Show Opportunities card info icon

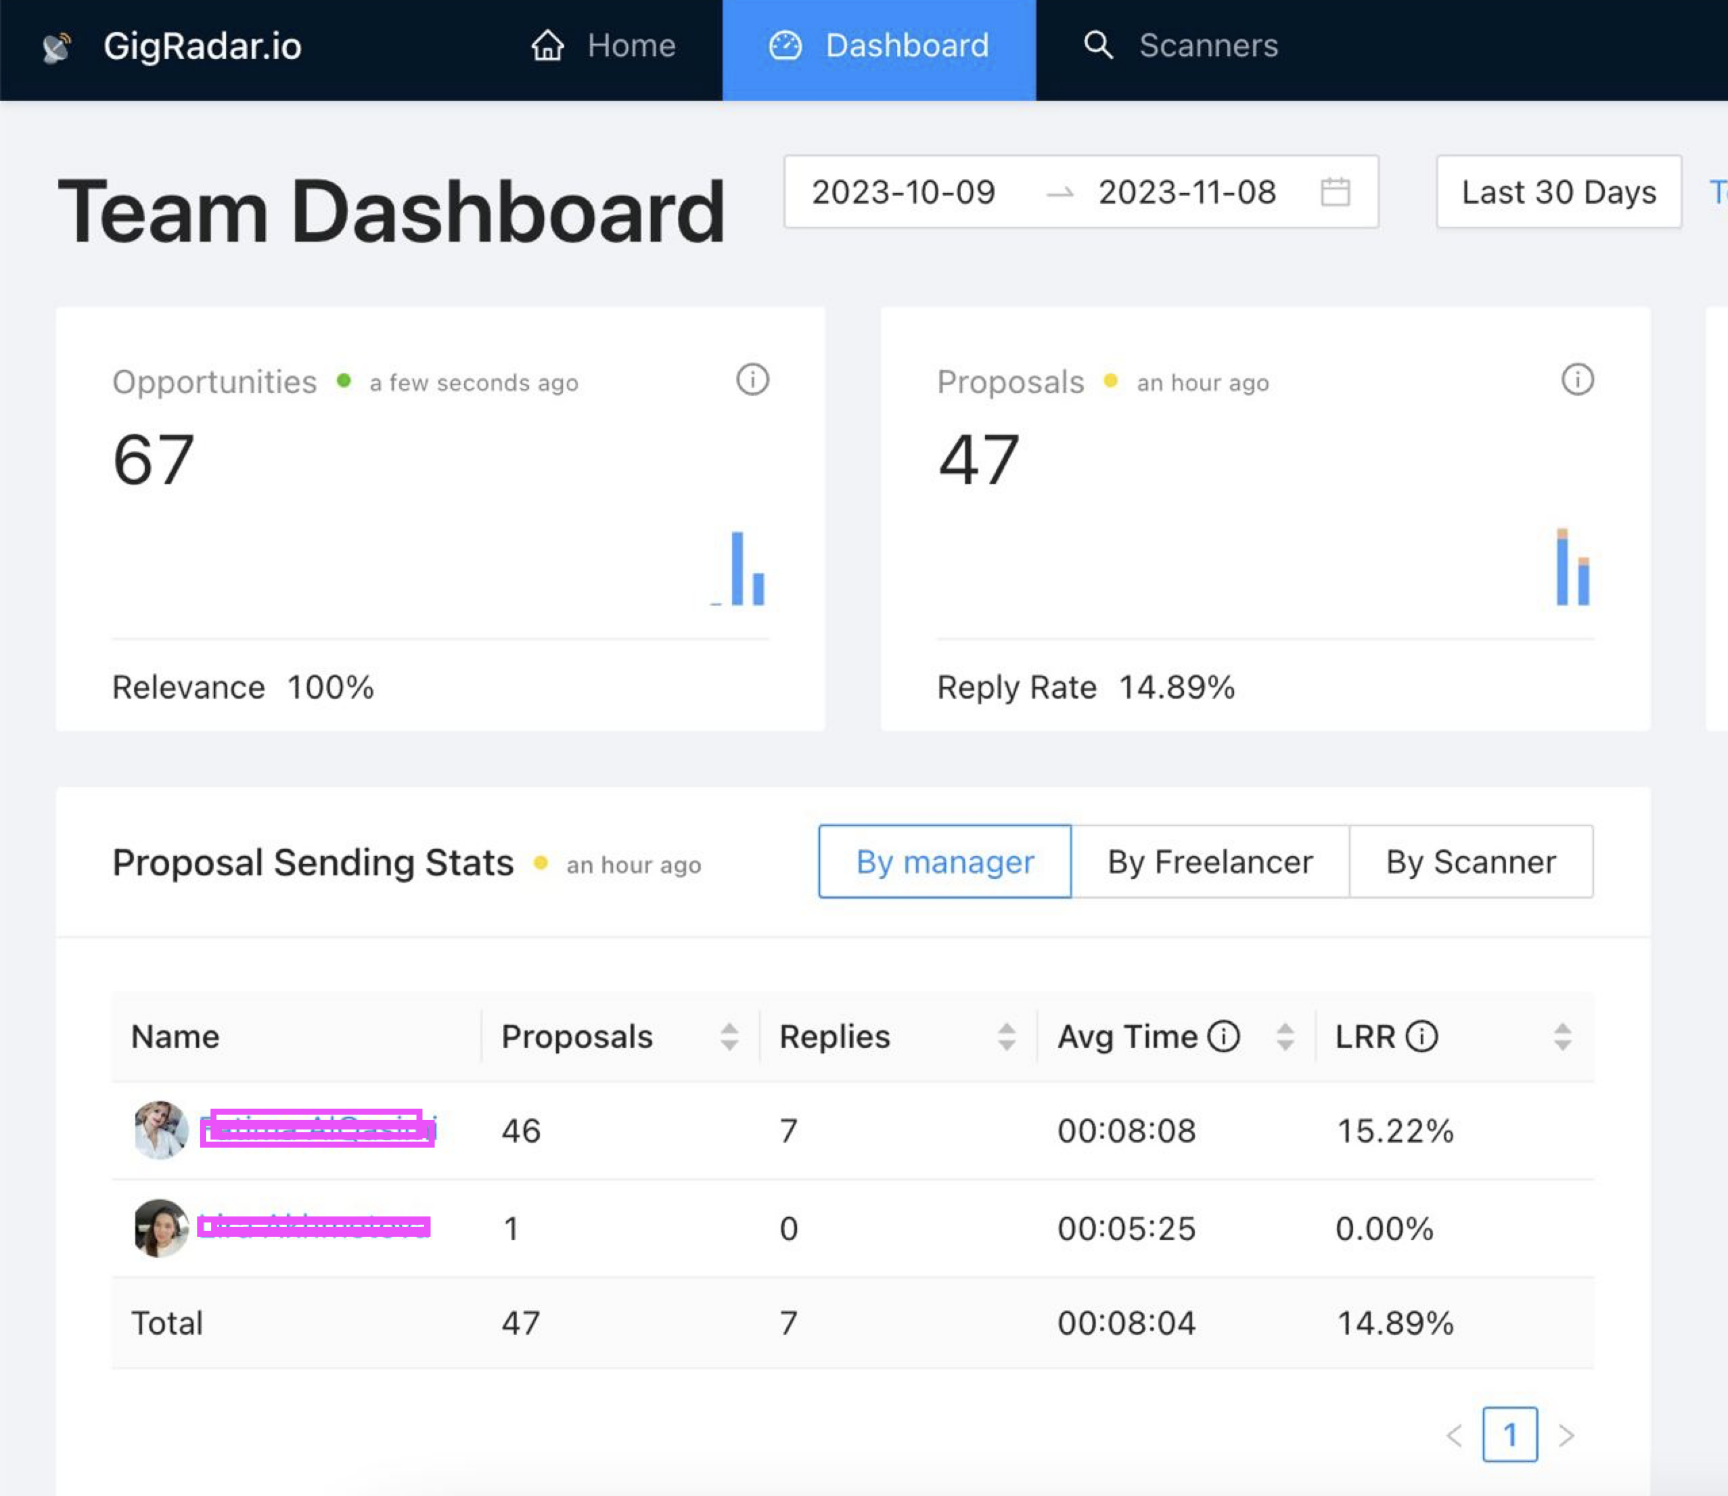tap(752, 380)
